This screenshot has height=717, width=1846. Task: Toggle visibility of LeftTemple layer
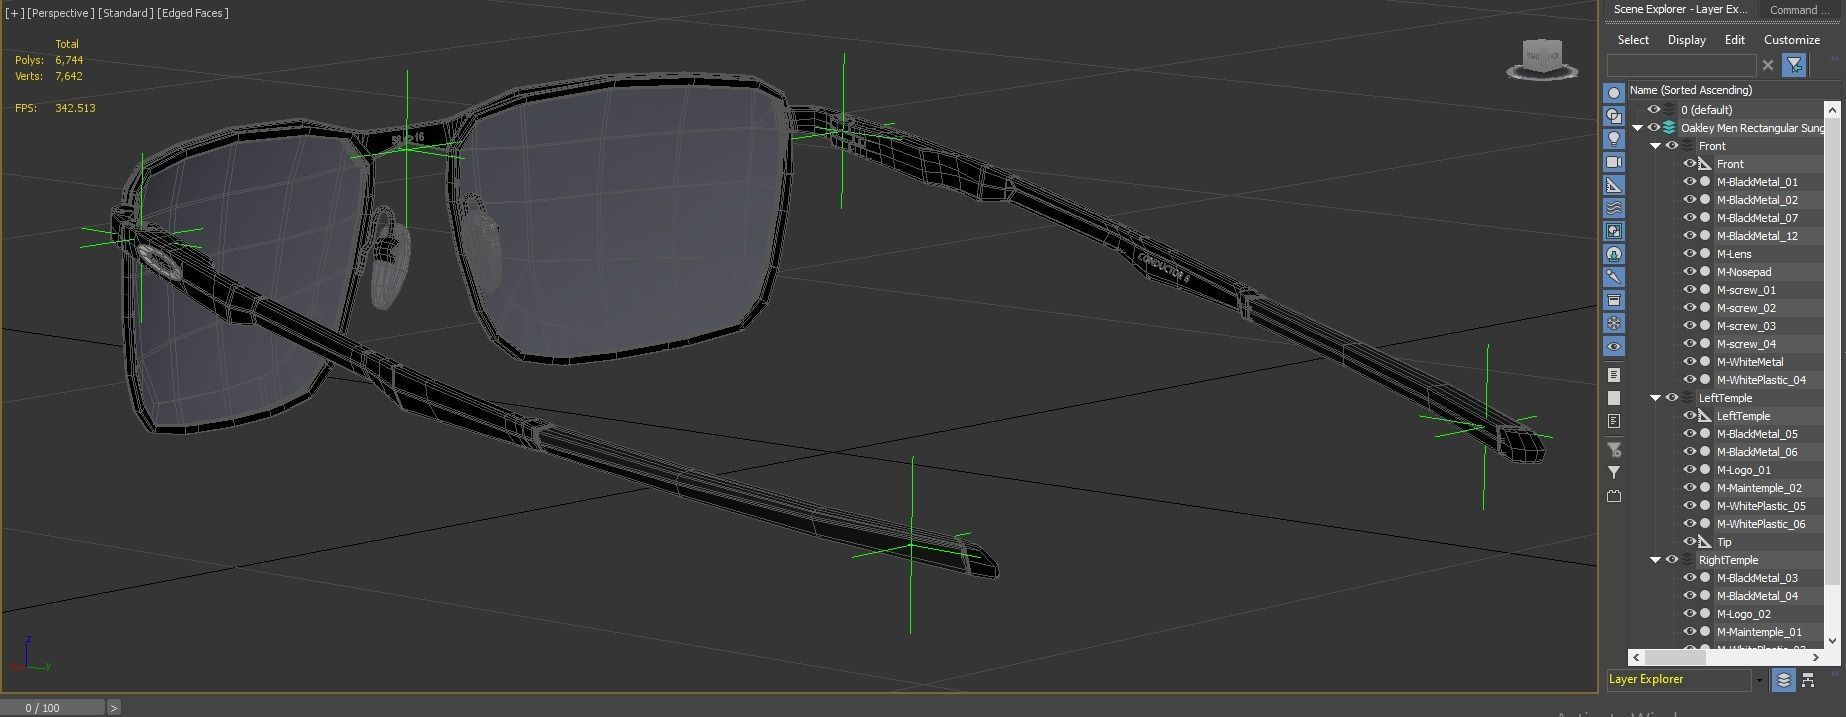point(1672,398)
